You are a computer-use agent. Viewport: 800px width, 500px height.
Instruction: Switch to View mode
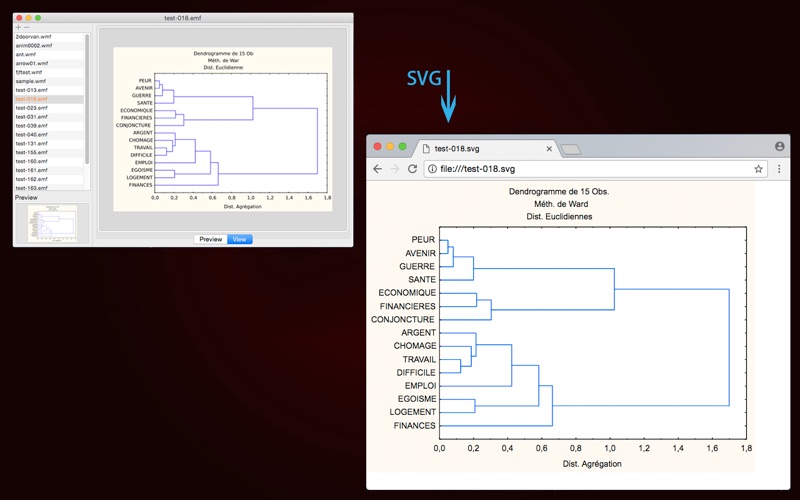click(x=239, y=239)
